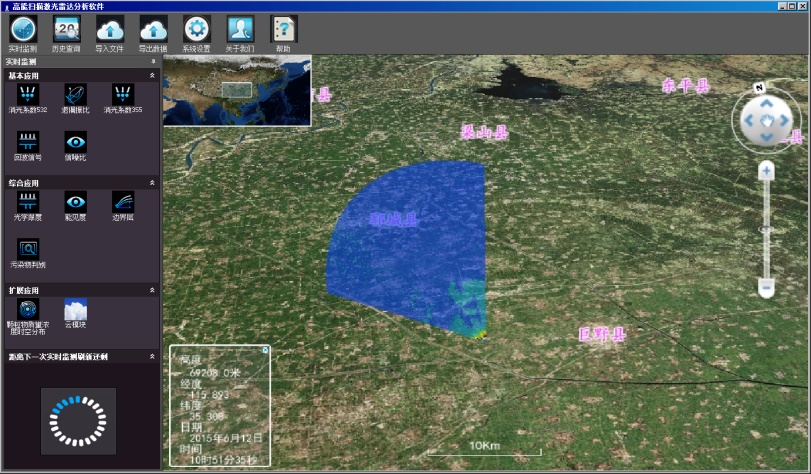
Task: Collapse the 扩展应用 section
Action: (152, 290)
